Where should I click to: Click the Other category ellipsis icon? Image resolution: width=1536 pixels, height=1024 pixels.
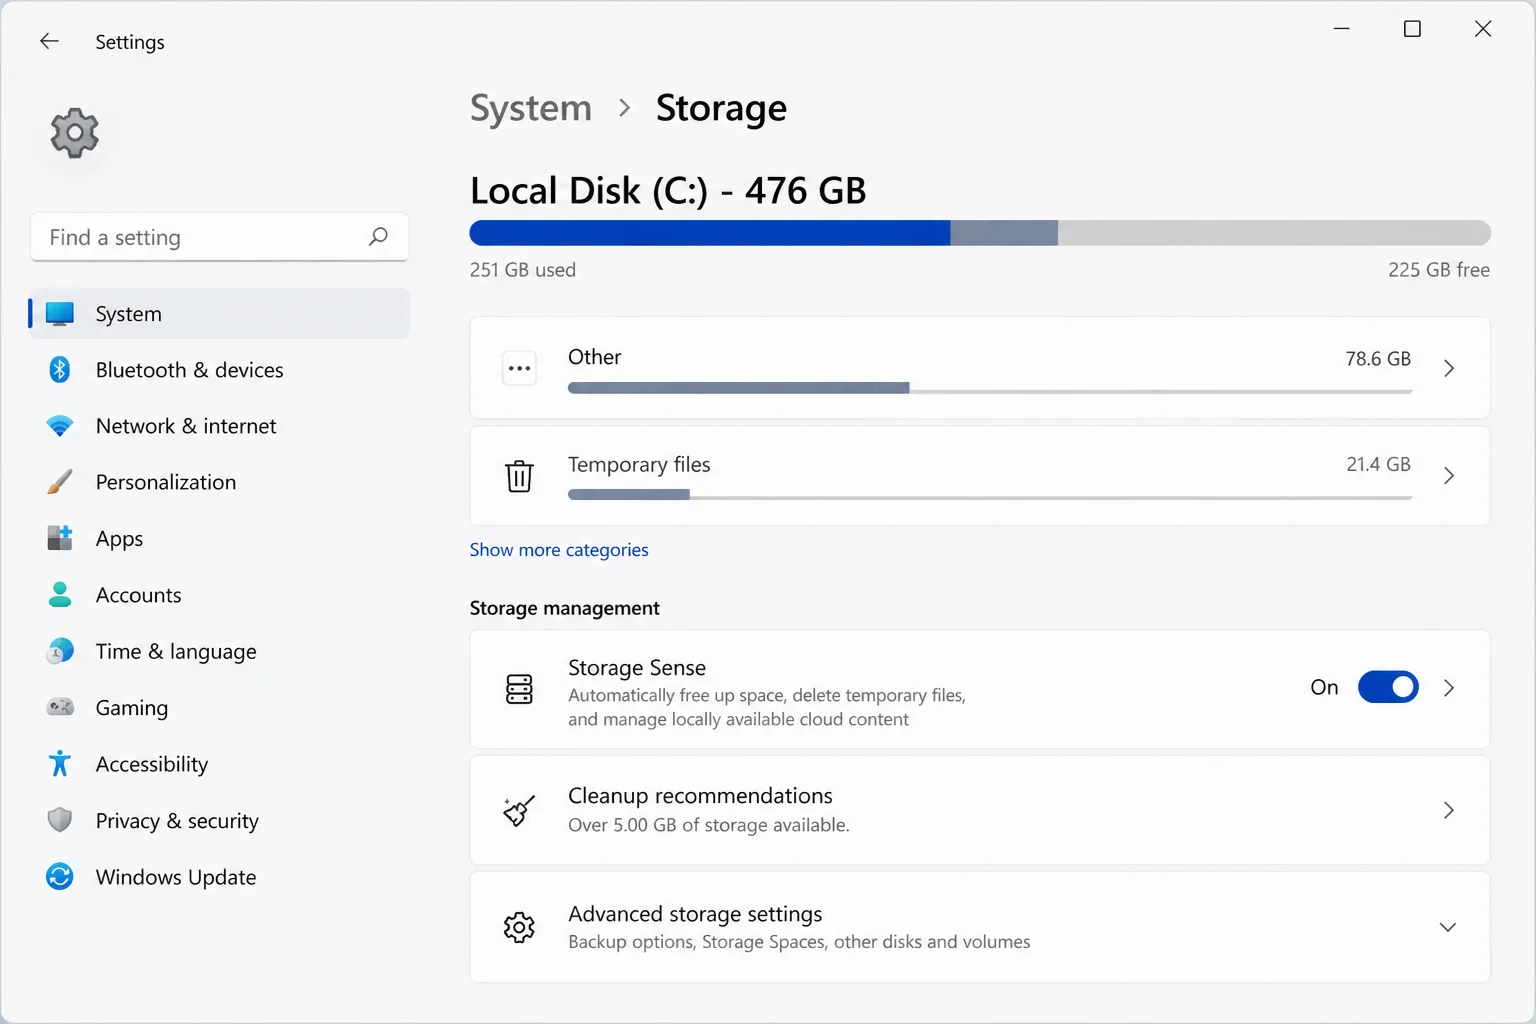click(x=519, y=368)
